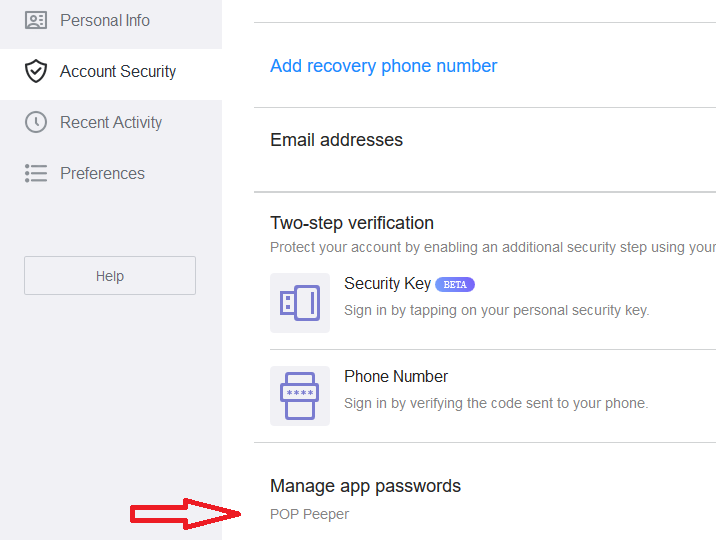Viewport: 716px width, 540px height.
Task: Choose the Phone Number verification option
Action: click(493, 396)
